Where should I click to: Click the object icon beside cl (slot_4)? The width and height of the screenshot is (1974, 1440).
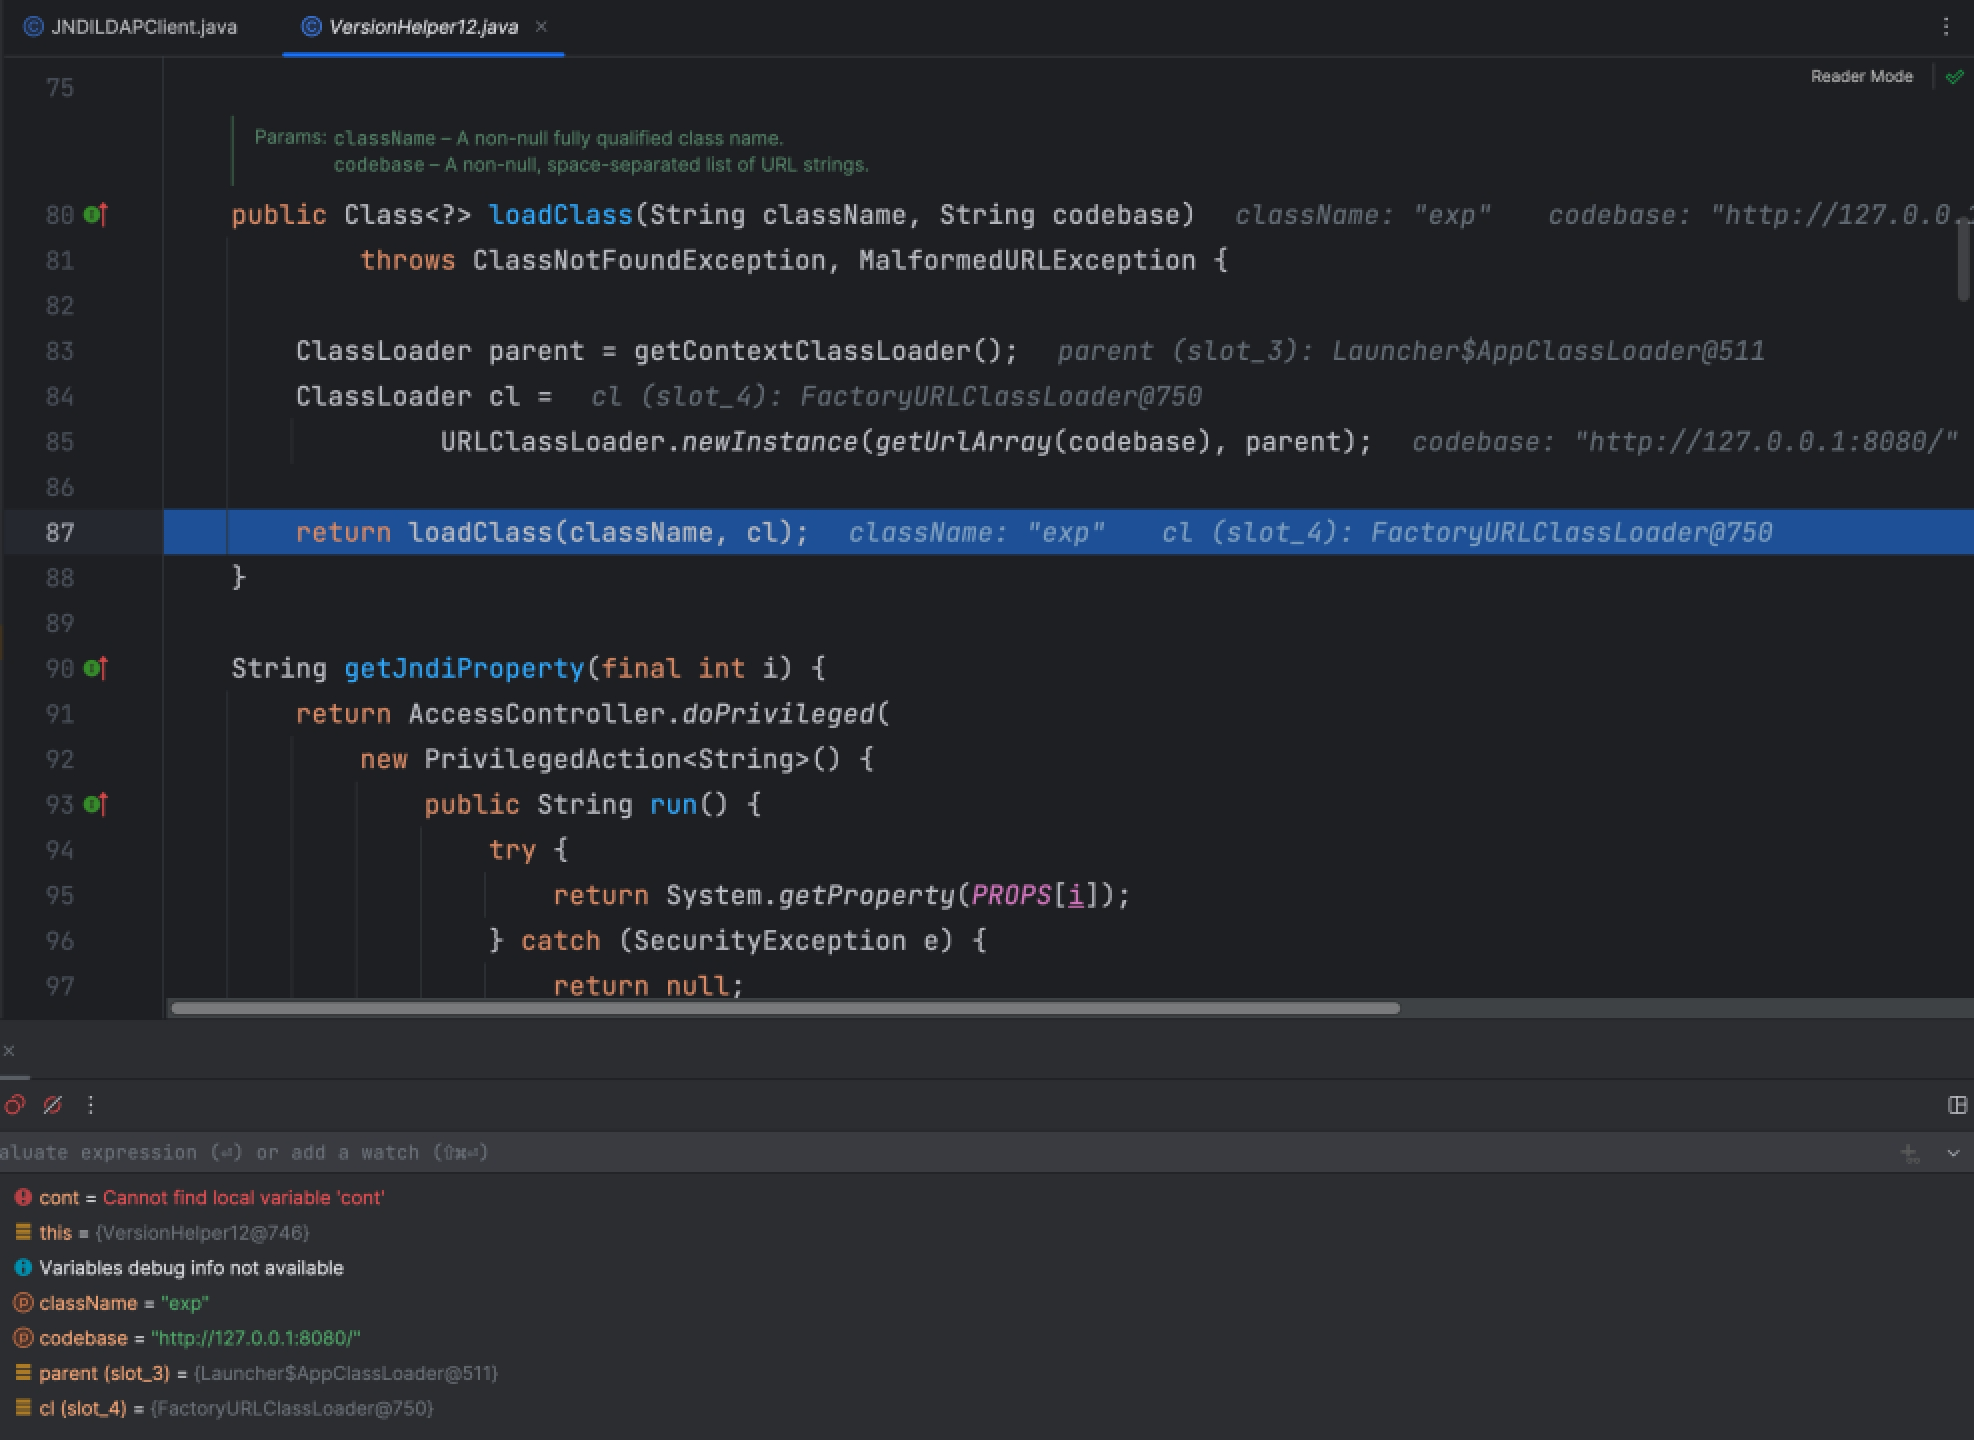click(x=23, y=1408)
